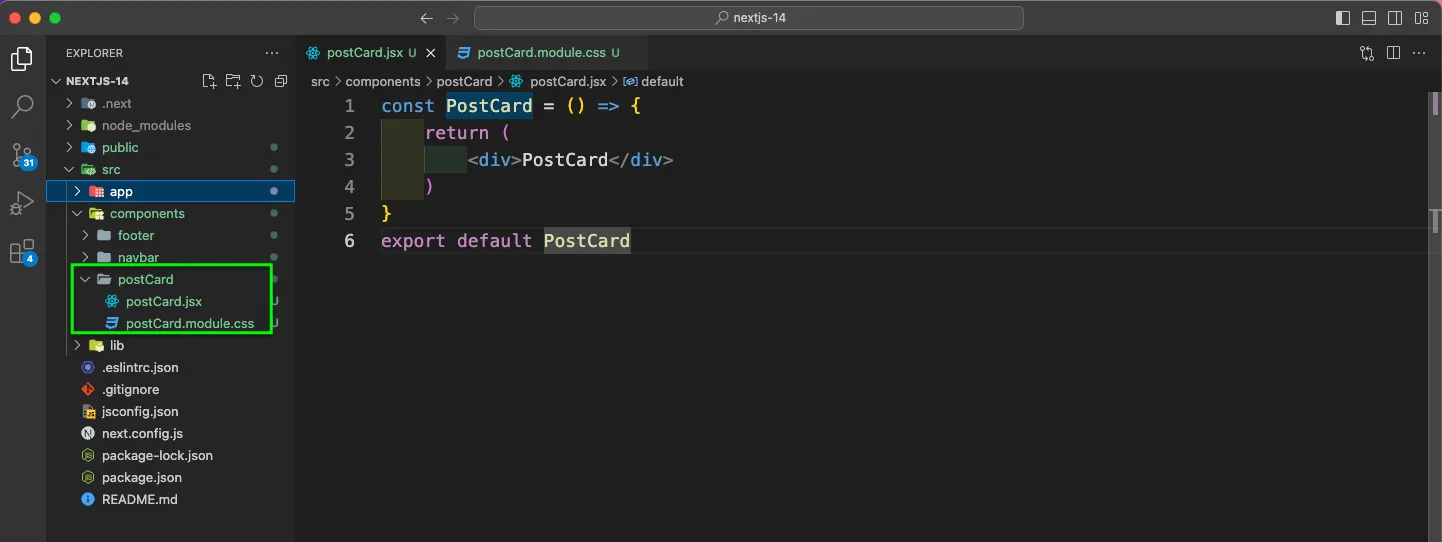
Task: Open the Extensions view with 4 badge
Action: click(x=22, y=252)
